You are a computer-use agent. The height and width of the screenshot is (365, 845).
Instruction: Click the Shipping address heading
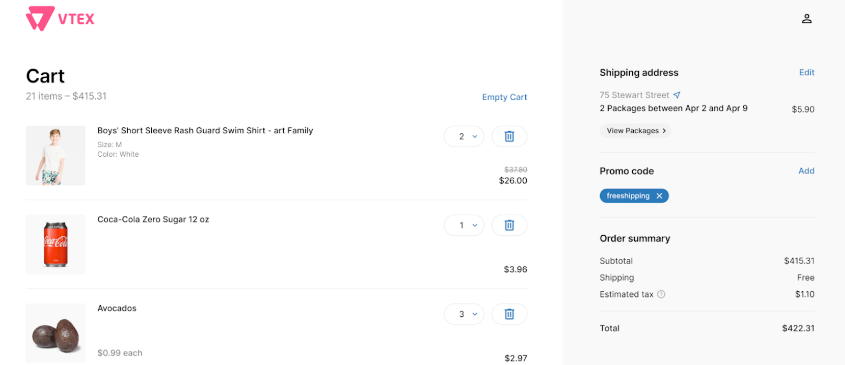[639, 72]
